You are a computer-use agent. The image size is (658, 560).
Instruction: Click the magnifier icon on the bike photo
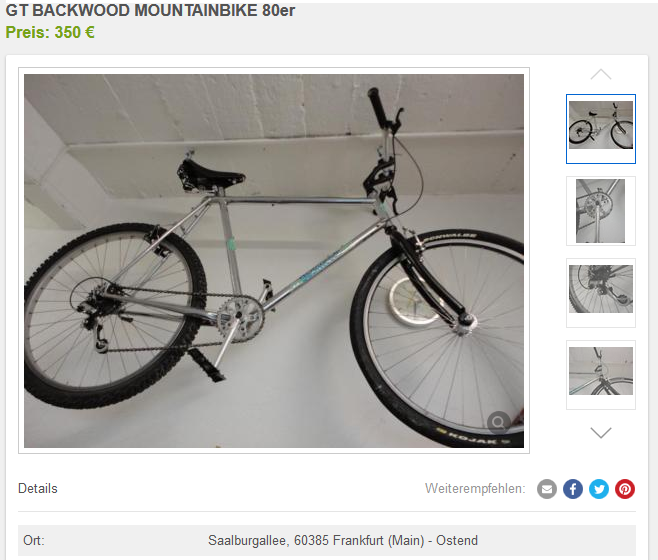click(x=499, y=422)
